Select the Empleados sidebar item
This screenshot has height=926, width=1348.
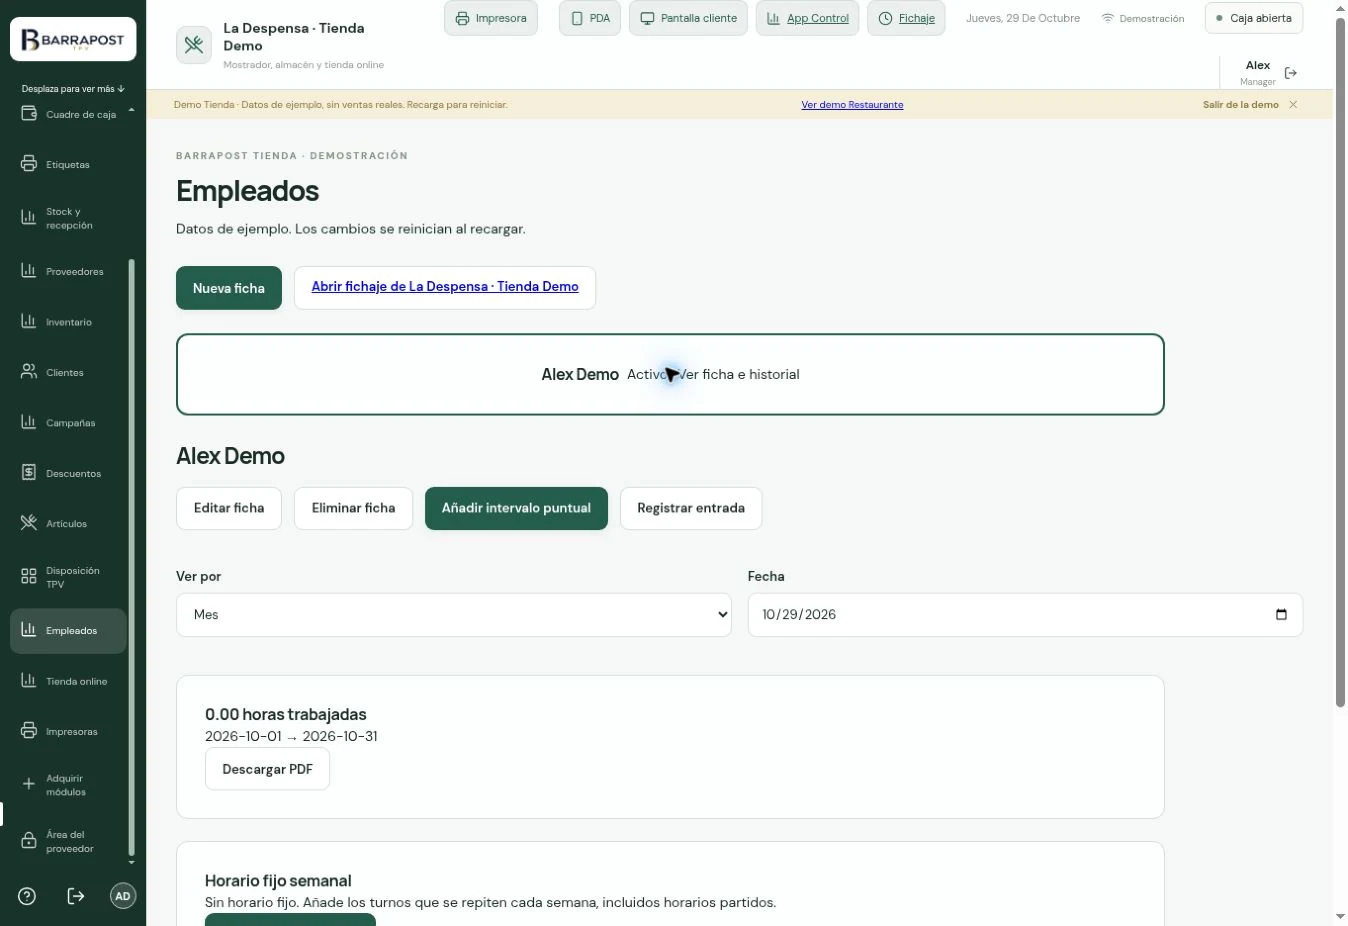[x=68, y=631]
